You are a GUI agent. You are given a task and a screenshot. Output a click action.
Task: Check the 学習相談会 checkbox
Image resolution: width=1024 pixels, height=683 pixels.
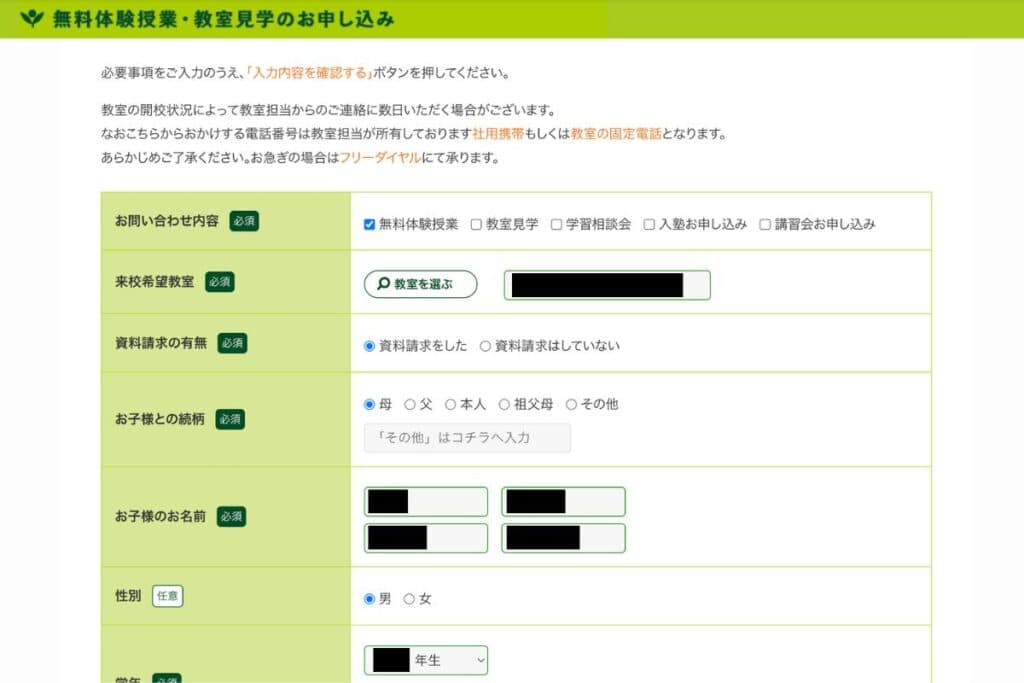tap(556, 225)
